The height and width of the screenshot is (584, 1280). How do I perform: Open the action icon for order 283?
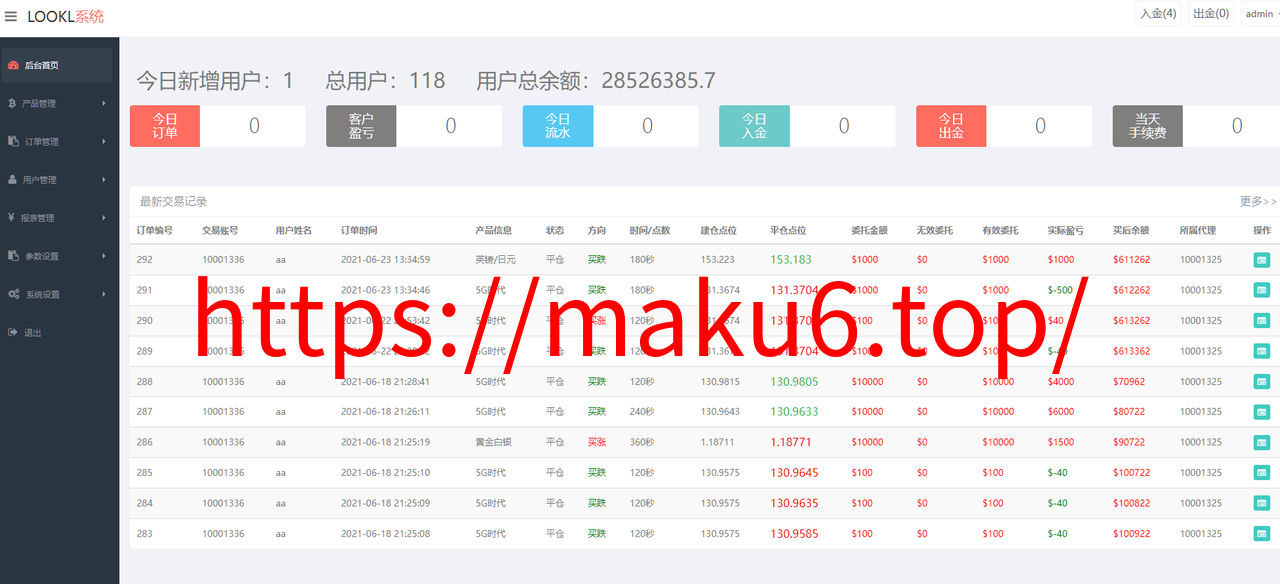[x=1261, y=534]
